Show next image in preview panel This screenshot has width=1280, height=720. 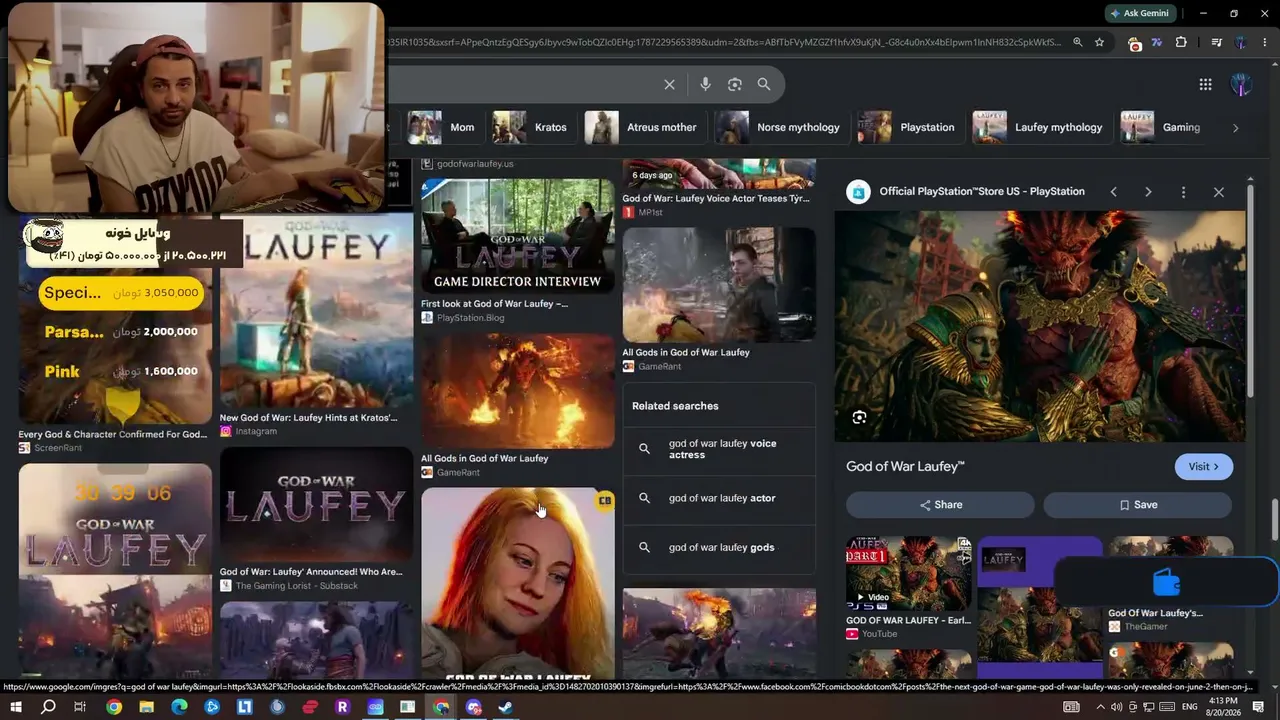[1148, 192]
